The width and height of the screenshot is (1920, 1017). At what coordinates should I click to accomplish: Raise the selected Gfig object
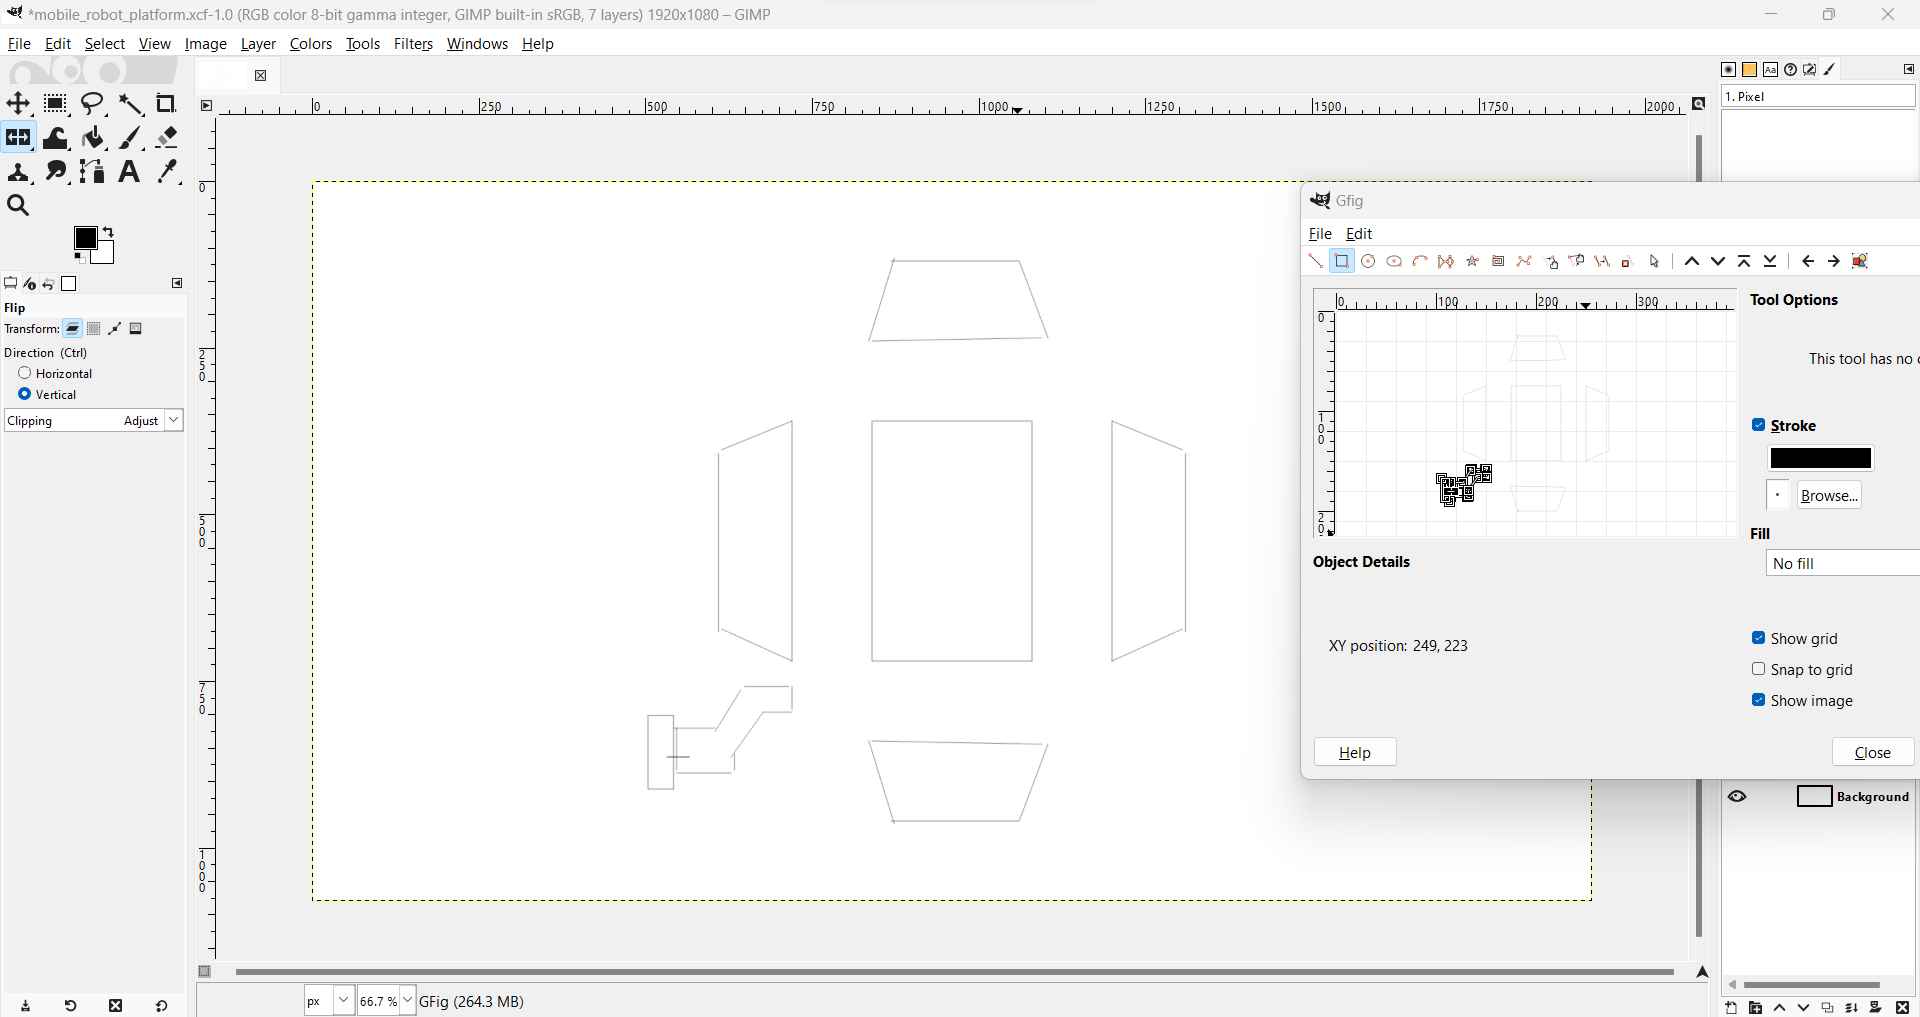tap(1692, 261)
